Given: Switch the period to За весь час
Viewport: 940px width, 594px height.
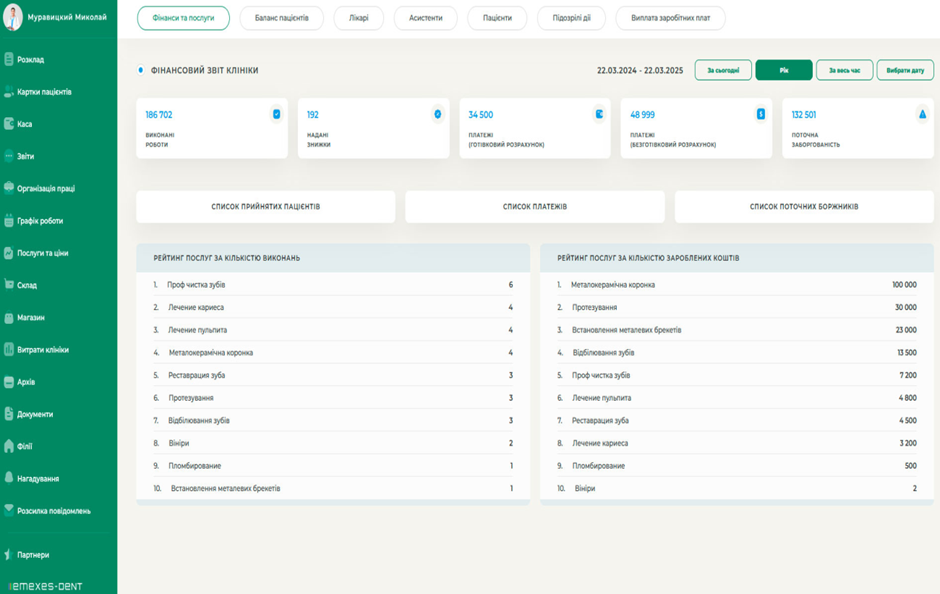Looking at the screenshot, I should click(844, 71).
